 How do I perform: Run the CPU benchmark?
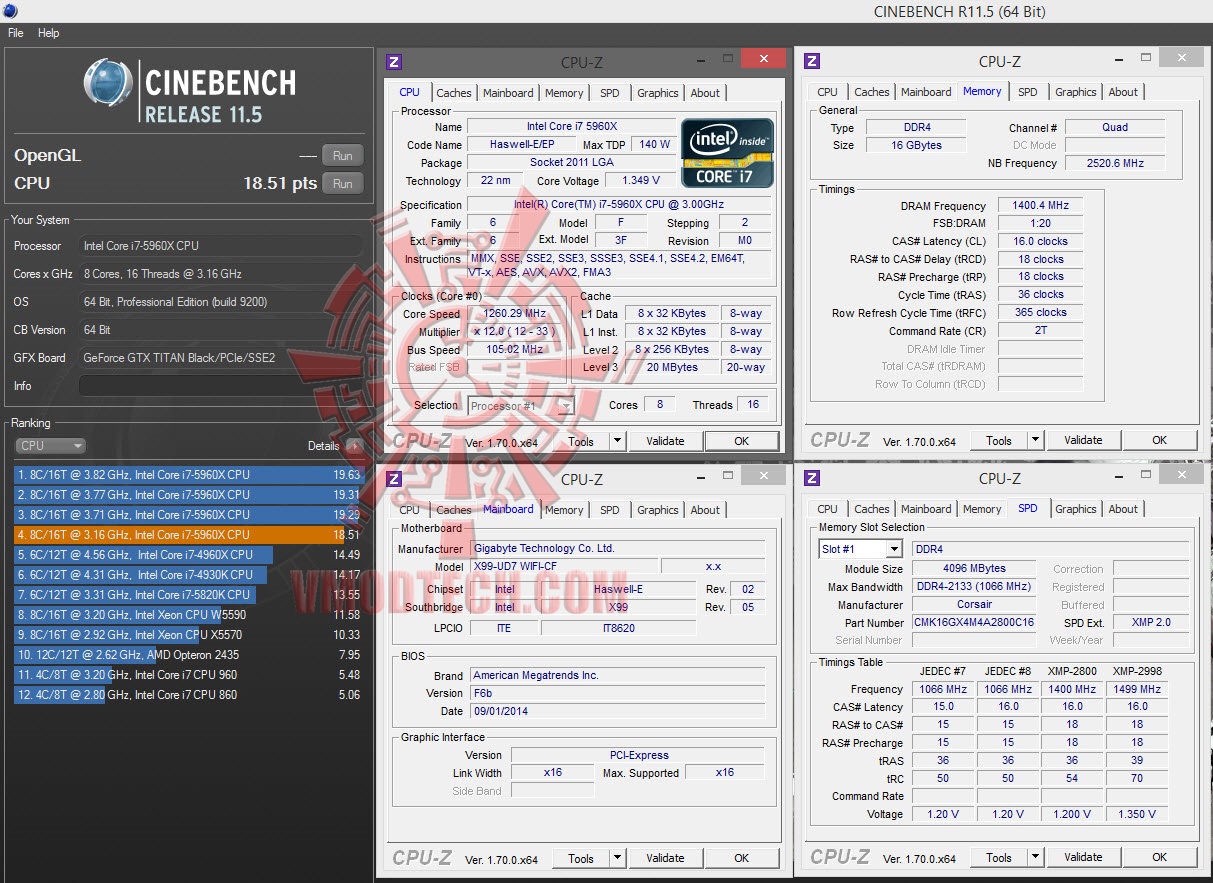[x=342, y=183]
